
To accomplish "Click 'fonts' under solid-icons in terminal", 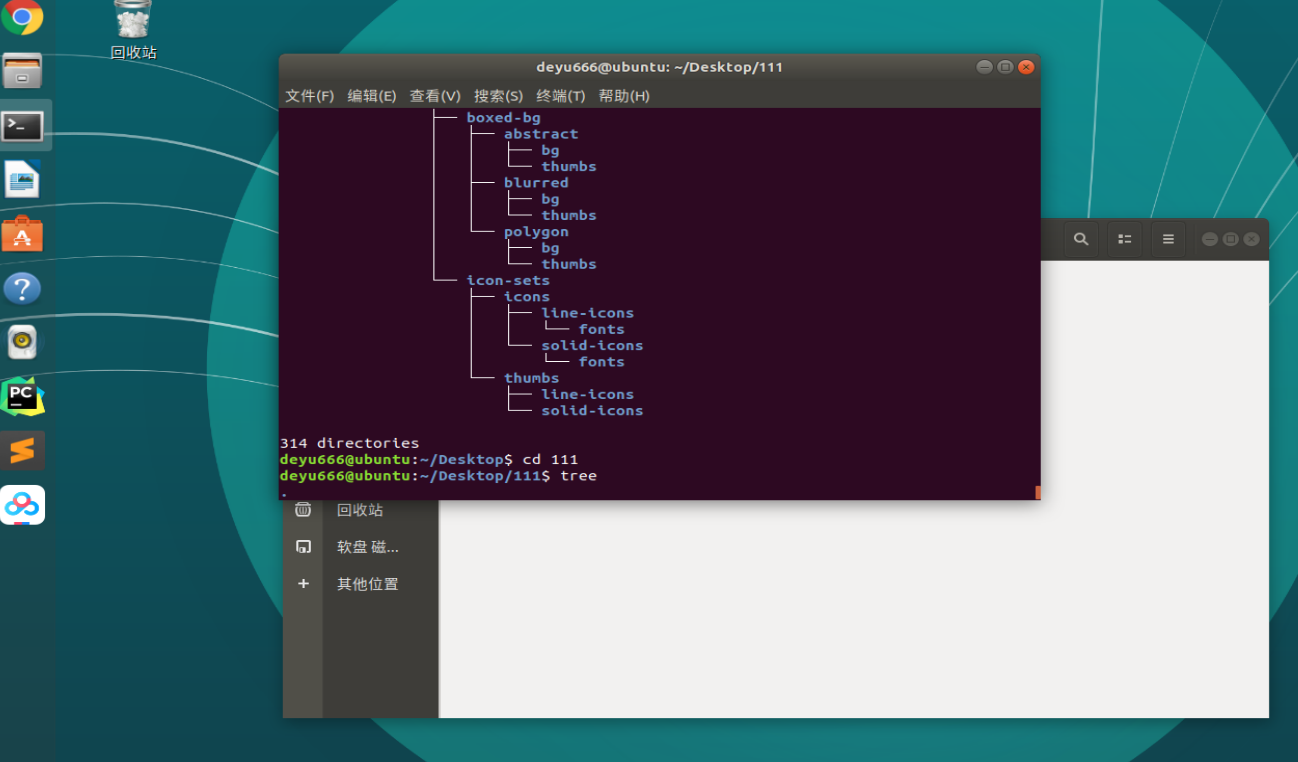I will coord(601,362).
